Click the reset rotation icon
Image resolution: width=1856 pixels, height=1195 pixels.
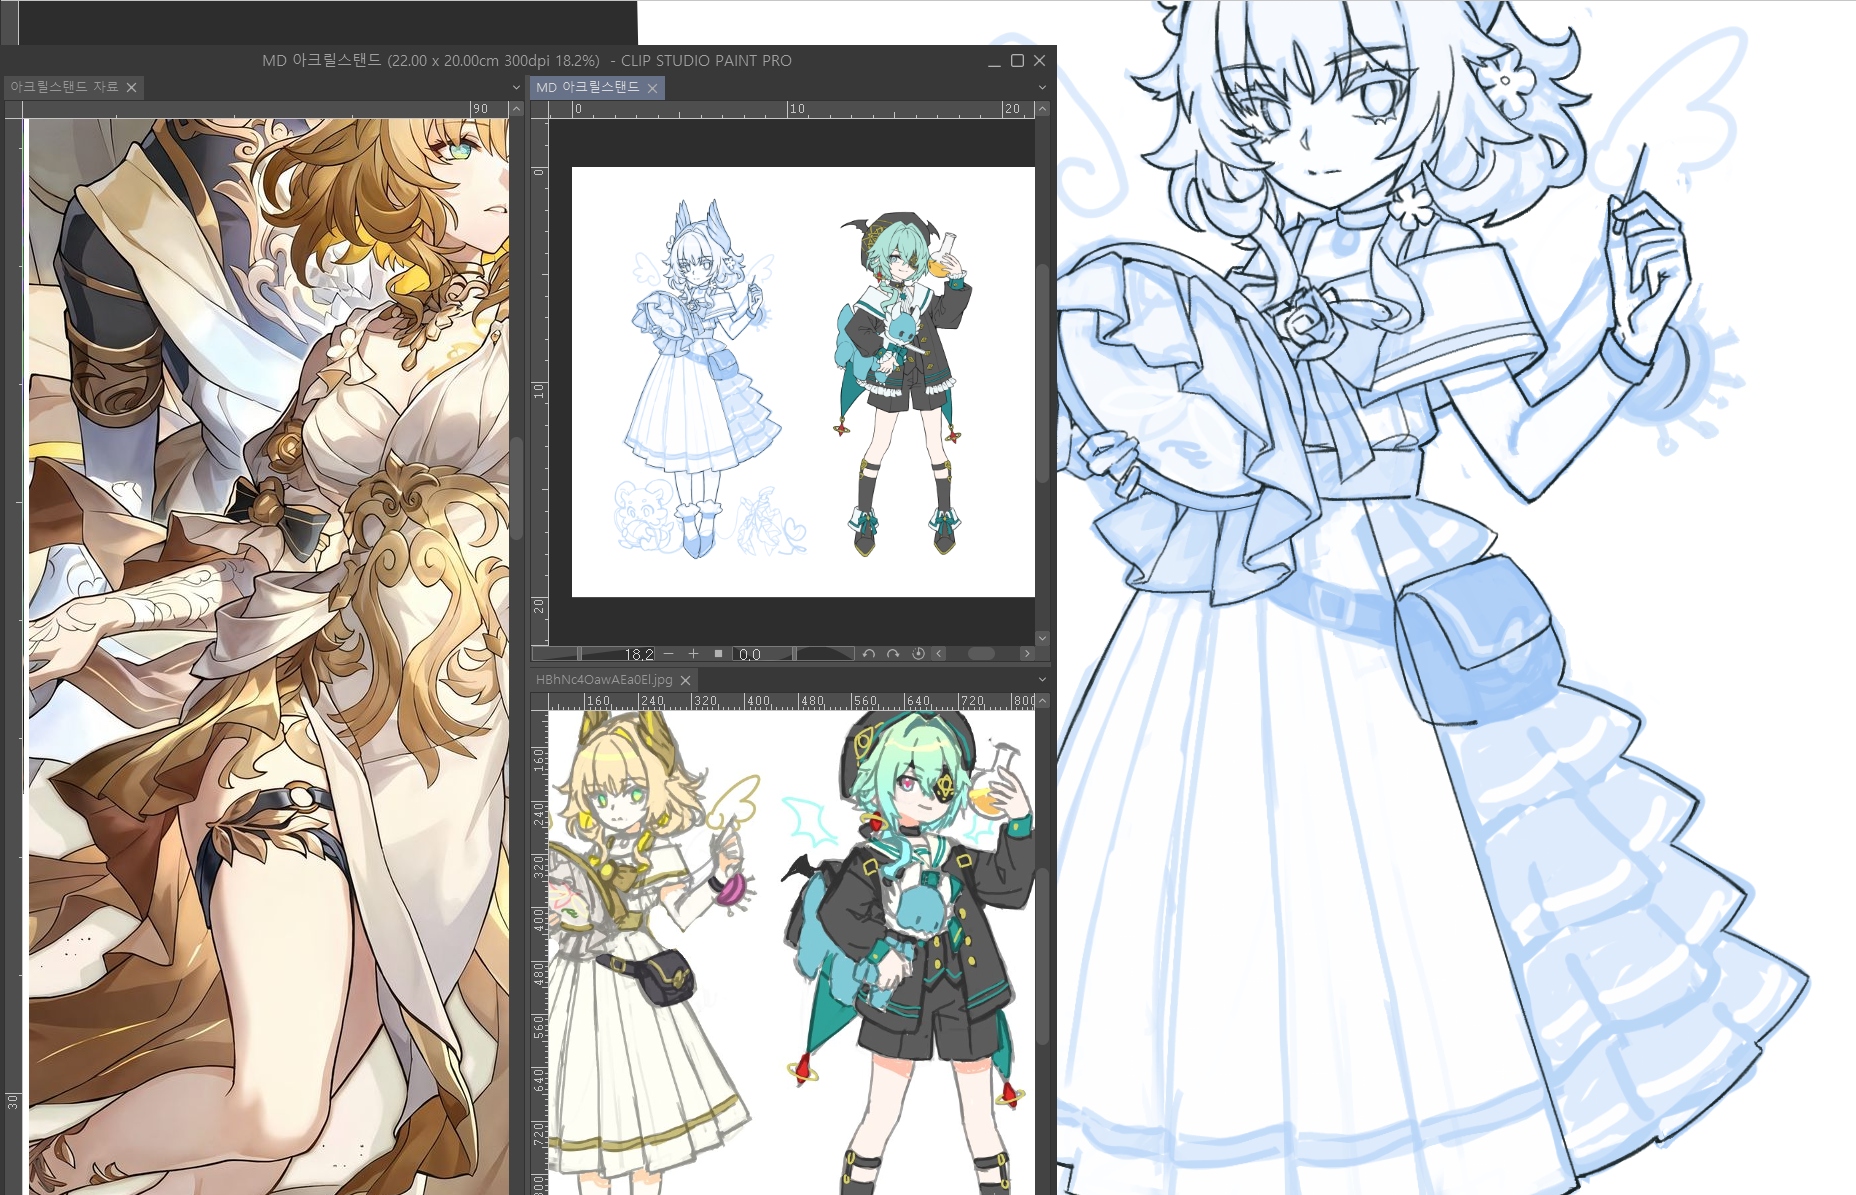pyautogui.click(x=918, y=654)
